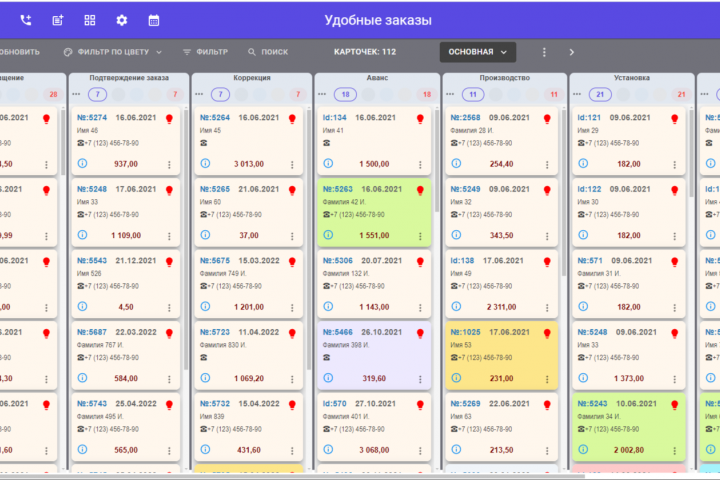
Task: Click info icon on card Id:570
Action: [328, 449]
